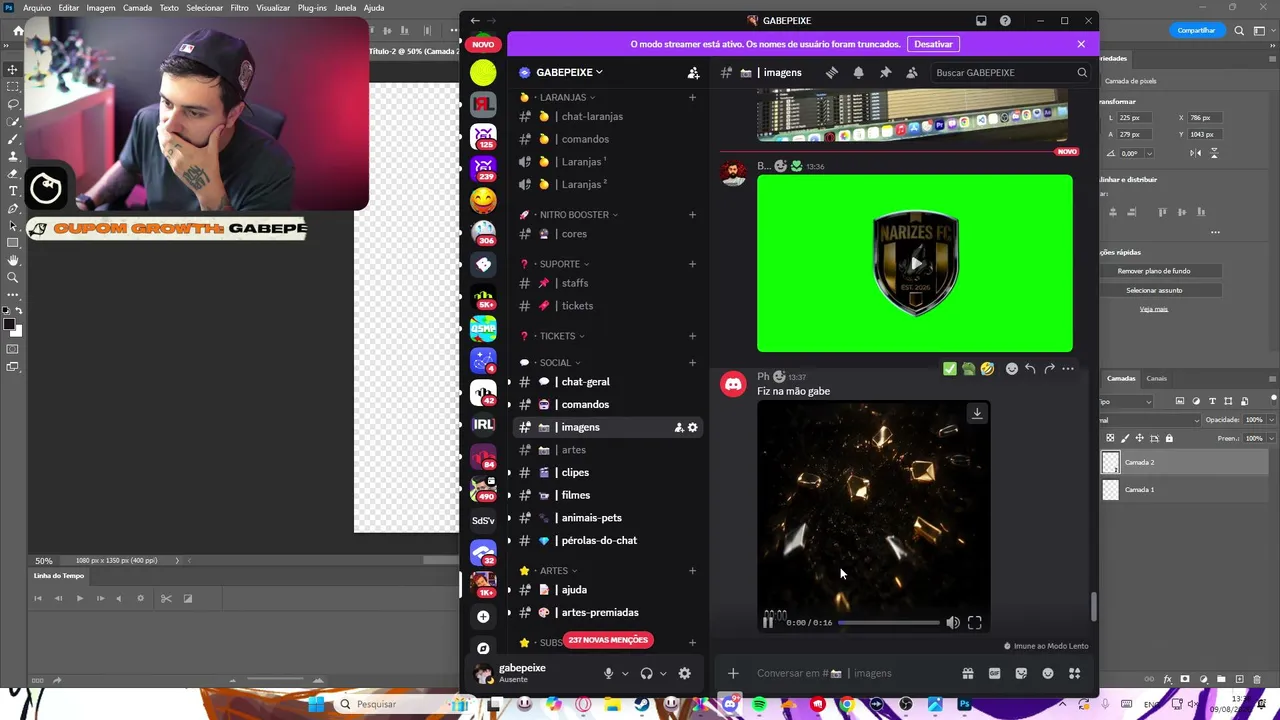Viewport: 1280px width, 720px height.
Task: Download the video posted by Ph
Action: click(977, 413)
